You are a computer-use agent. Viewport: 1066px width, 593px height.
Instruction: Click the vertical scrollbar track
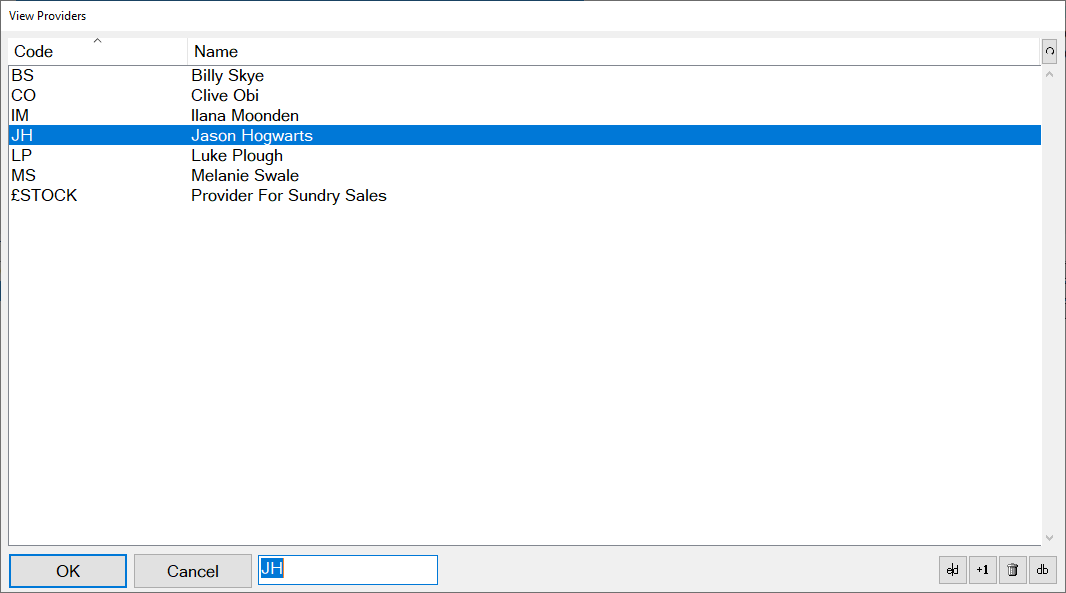1049,300
